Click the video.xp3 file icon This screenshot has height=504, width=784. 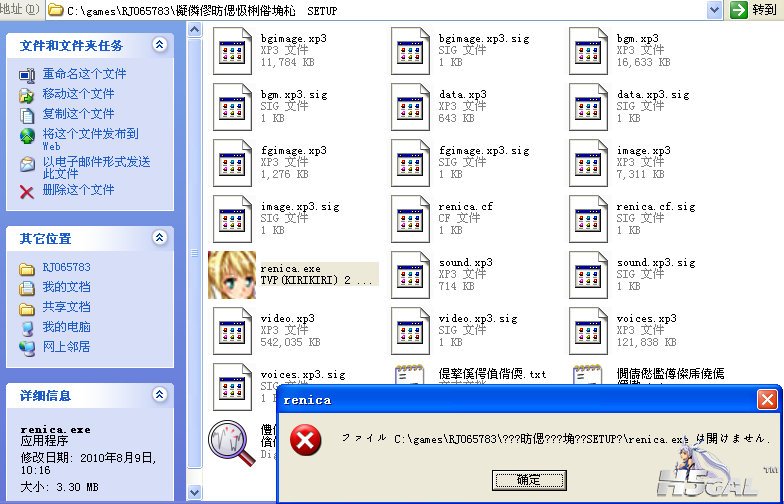click(233, 331)
